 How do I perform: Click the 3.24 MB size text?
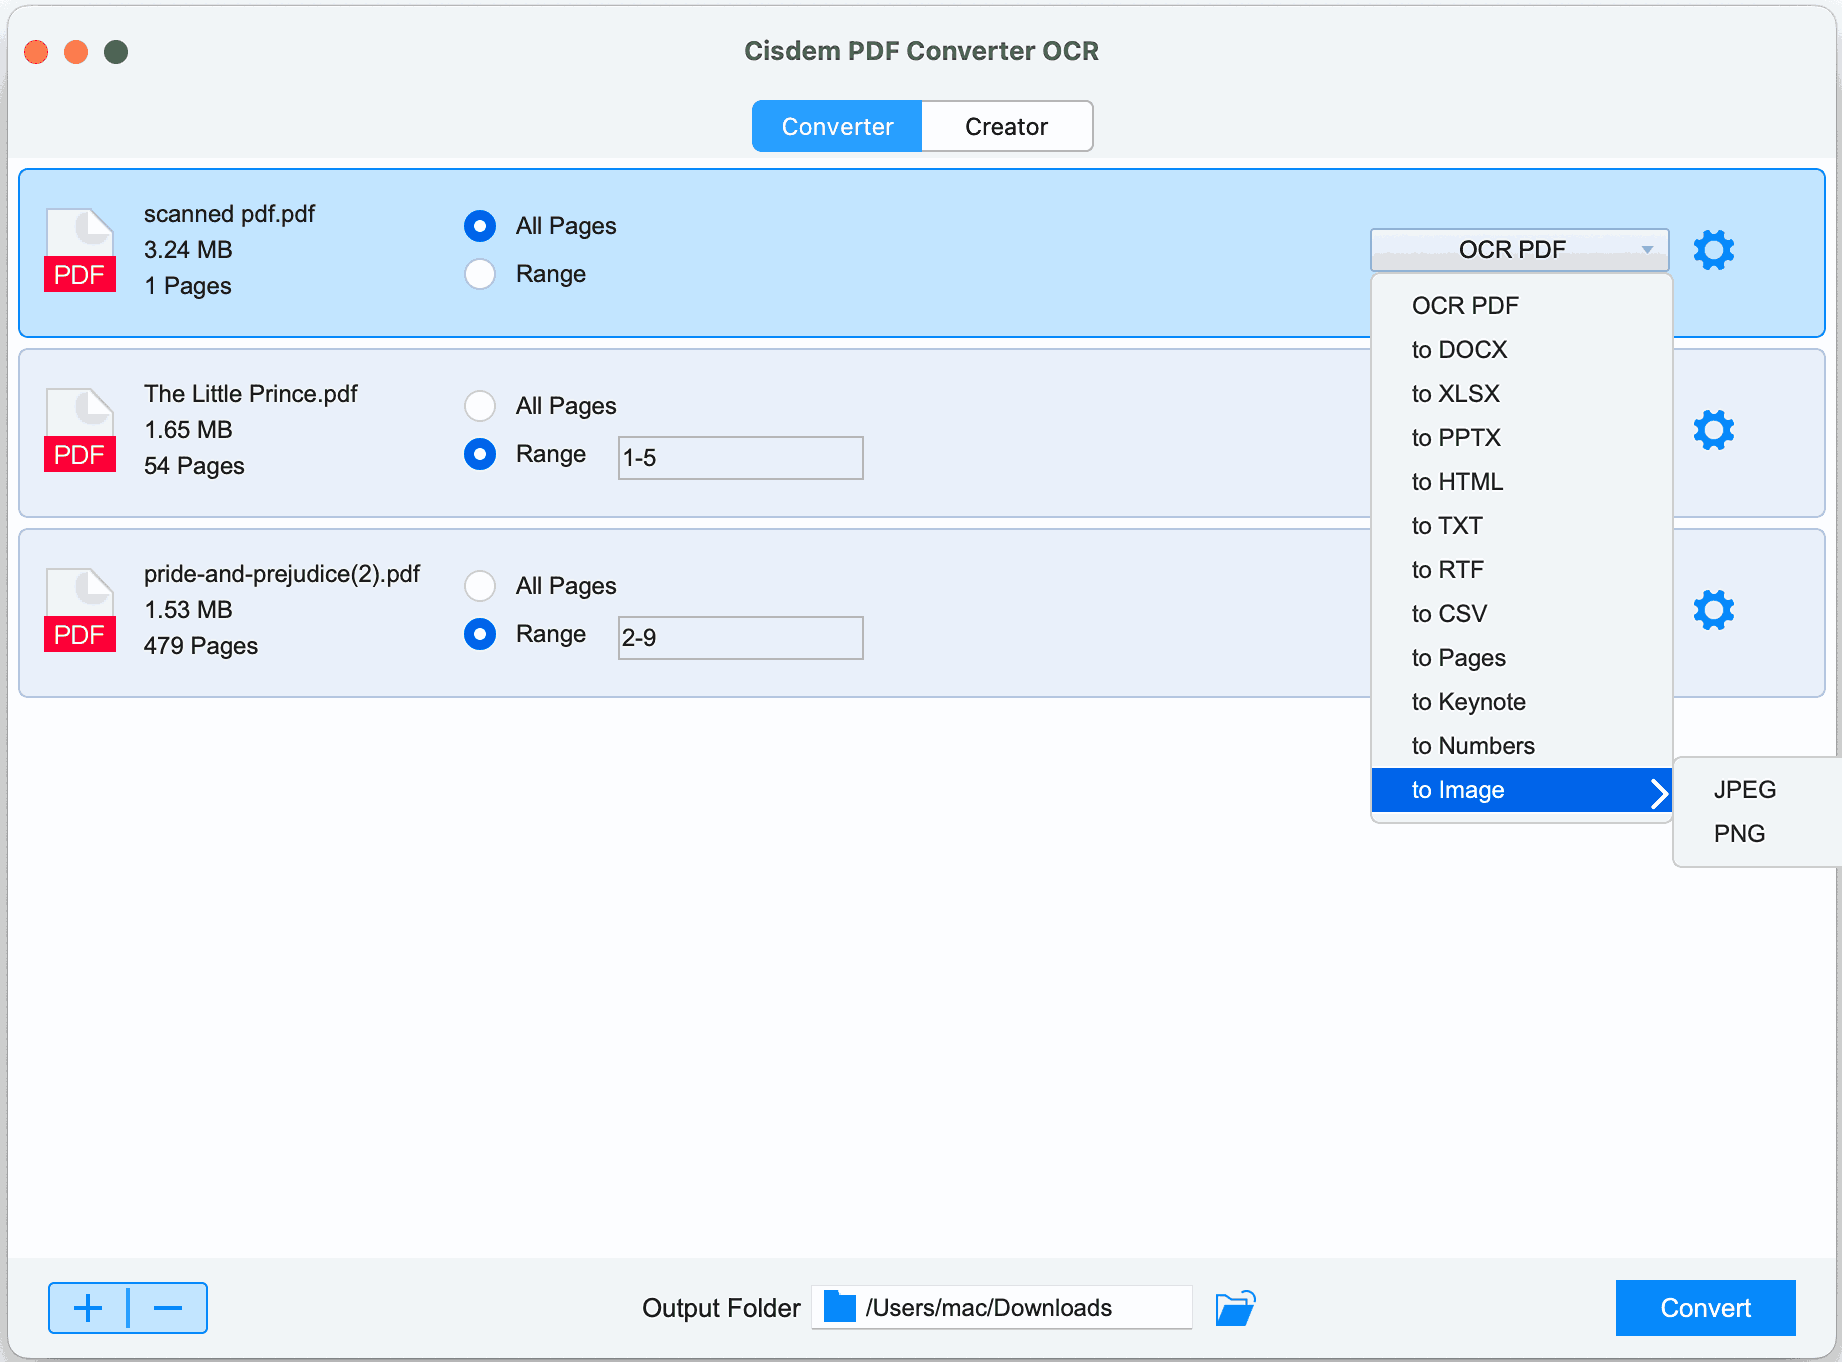[188, 250]
